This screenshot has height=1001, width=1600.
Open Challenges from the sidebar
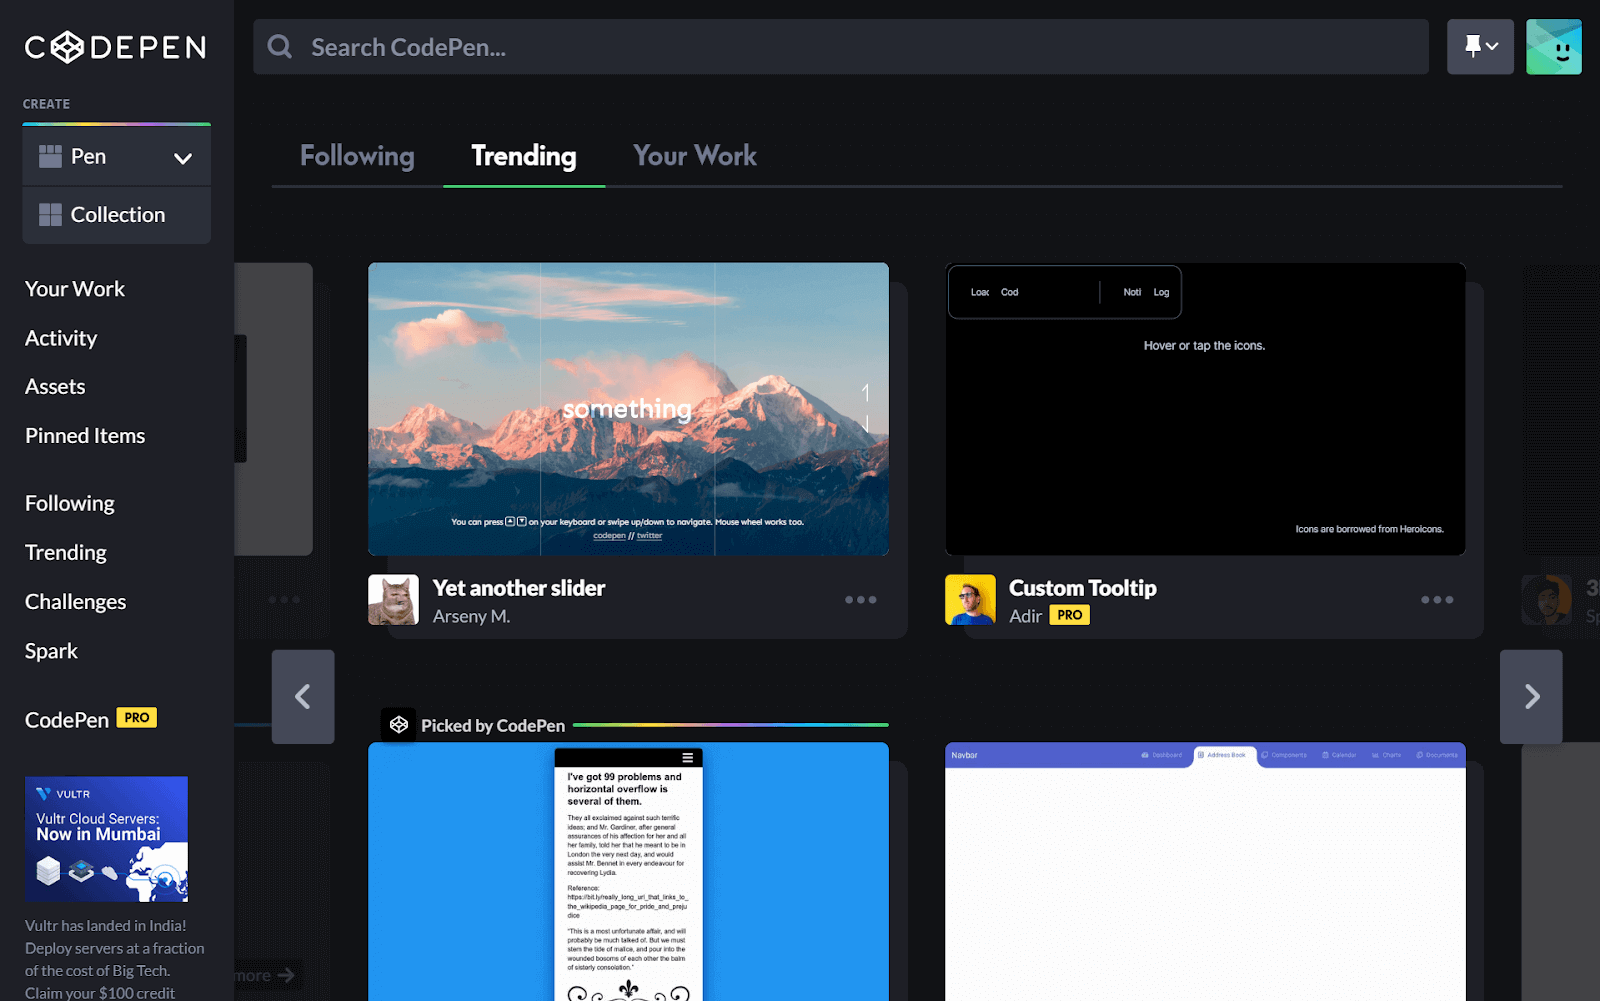pos(75,601)
